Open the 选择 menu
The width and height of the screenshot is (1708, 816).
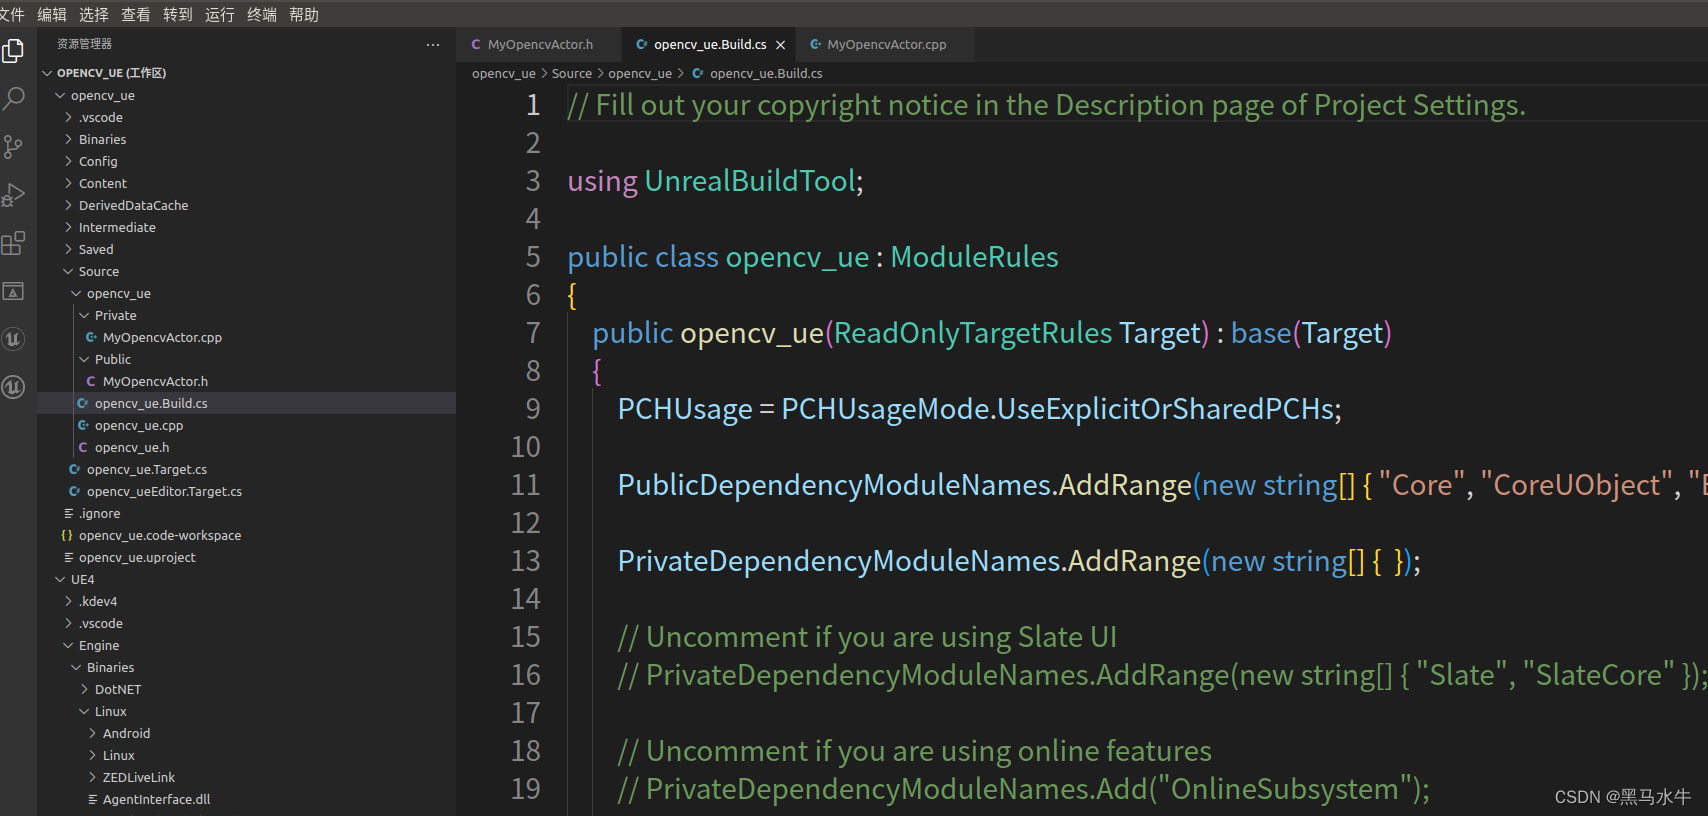(94, 15)
